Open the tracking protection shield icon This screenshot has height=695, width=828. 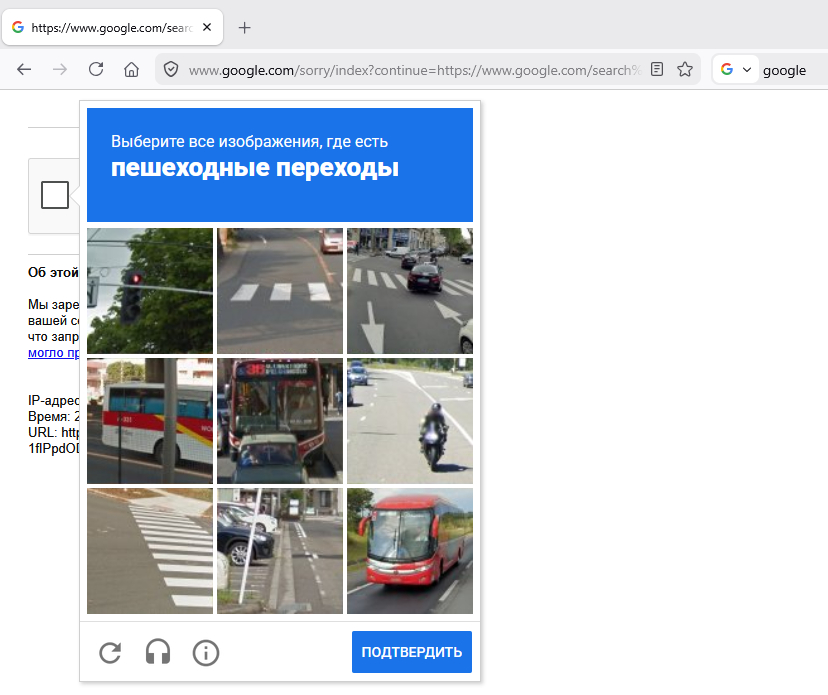click(171, 70)
